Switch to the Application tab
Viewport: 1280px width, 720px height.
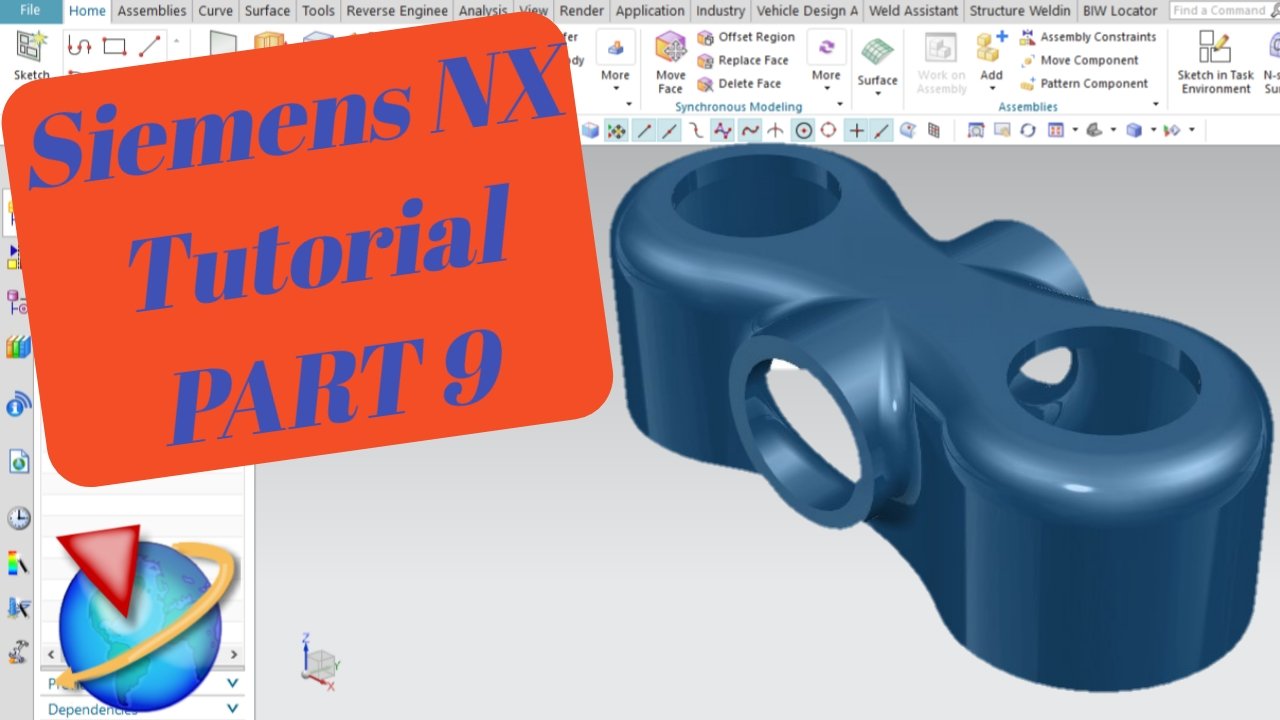coord(650,11)
